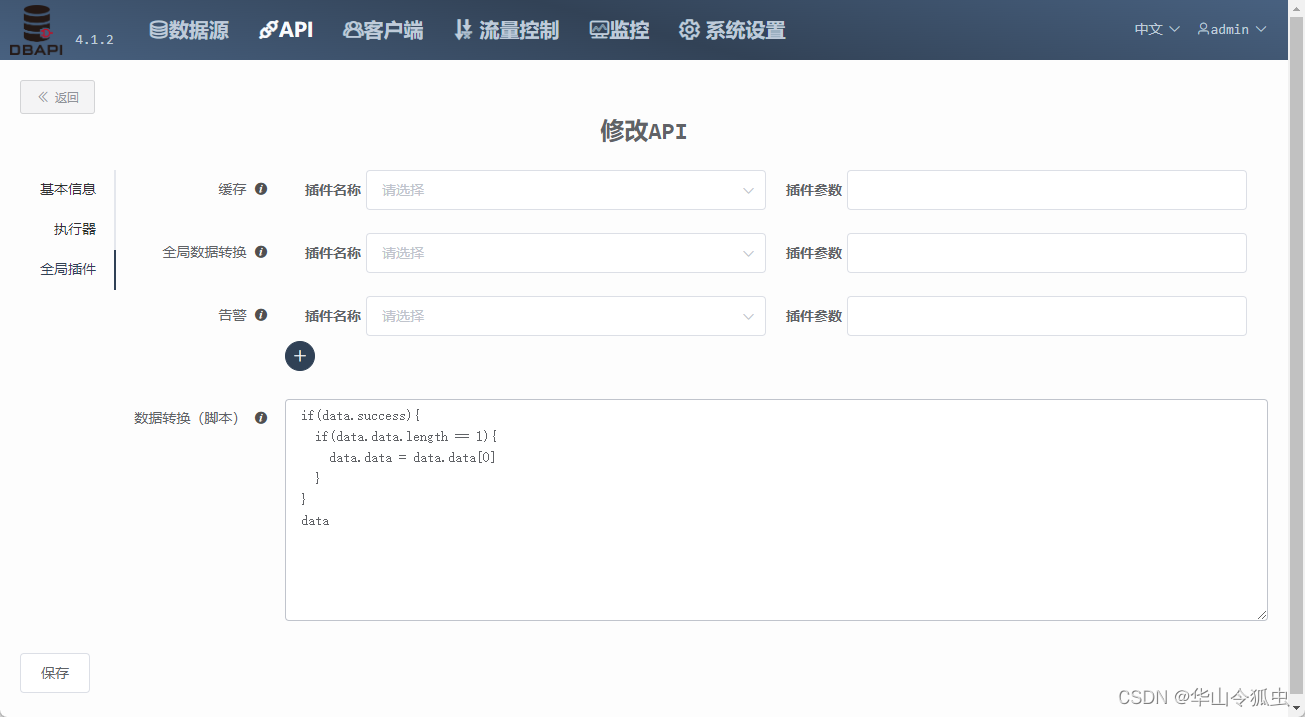This screenshot has width=1305, height=717.
Task: Open the admin account menu
Action: pyautogui.click(x=1231, y=29)
